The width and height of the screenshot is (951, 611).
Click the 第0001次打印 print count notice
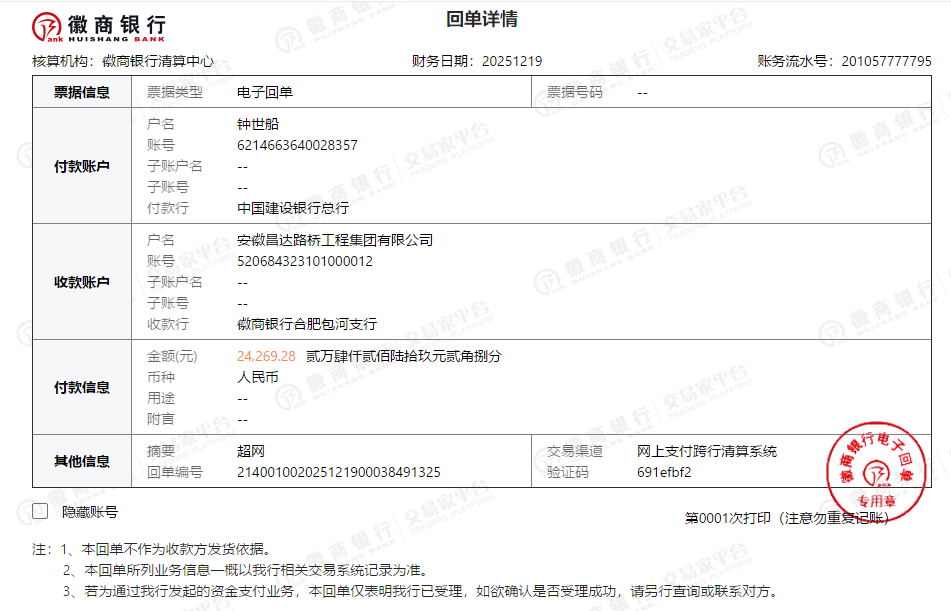727,518
